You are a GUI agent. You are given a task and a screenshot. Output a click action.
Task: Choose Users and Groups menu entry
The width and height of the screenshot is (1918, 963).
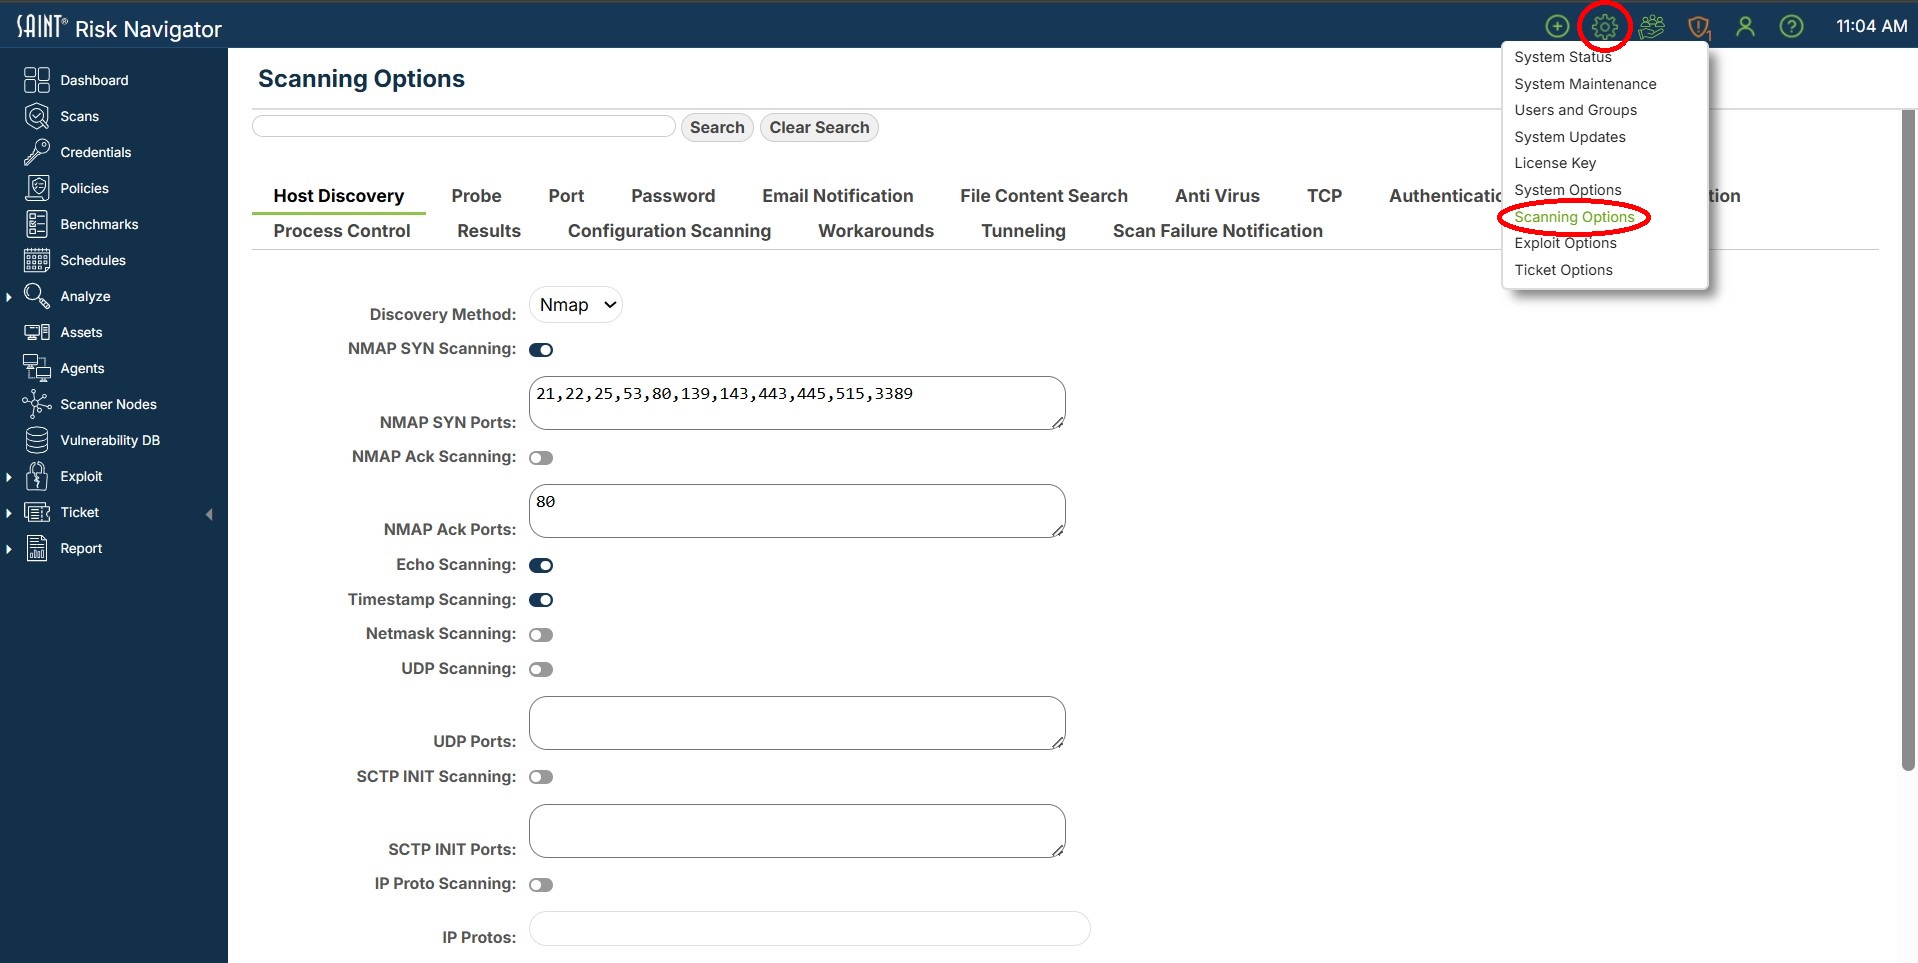click(1575, 110)
